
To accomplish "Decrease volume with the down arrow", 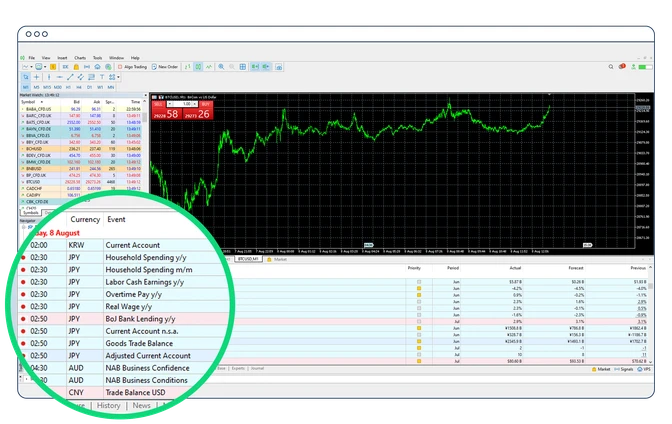I will coord(170,104).
